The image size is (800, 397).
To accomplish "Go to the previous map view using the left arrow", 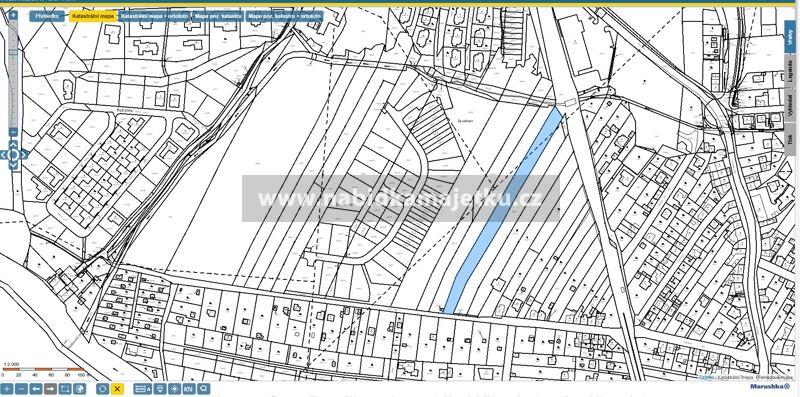I will coord(36,389).
